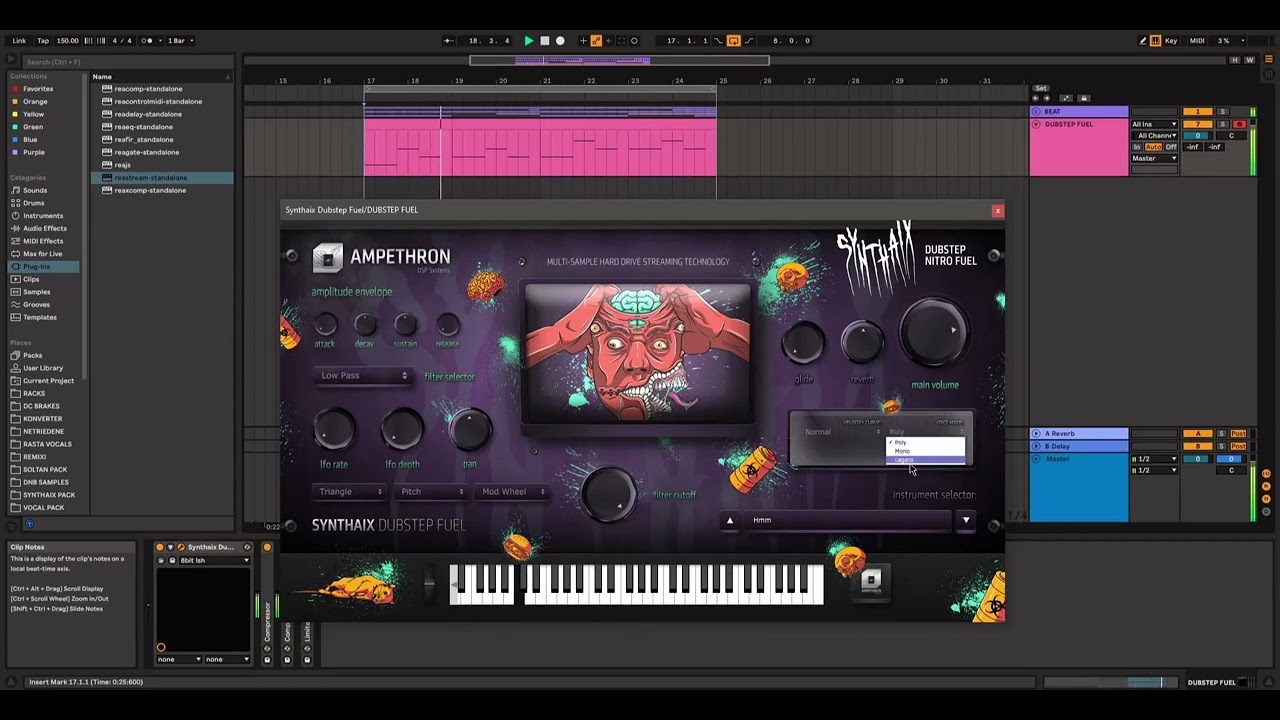Select the Samples category

36,292
